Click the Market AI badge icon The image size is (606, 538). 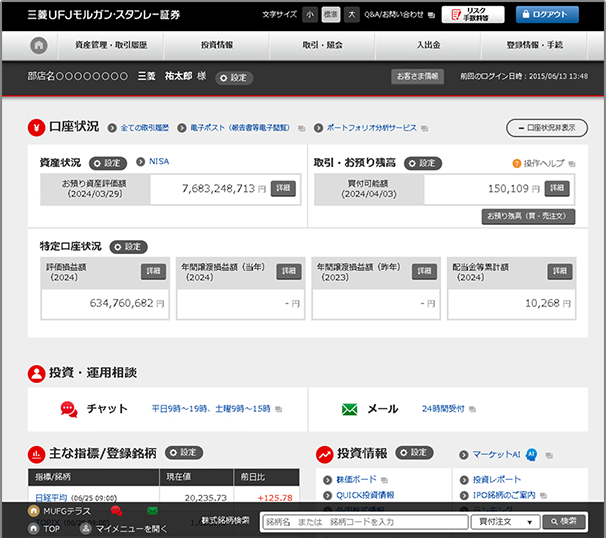click(x=532, y=453)
